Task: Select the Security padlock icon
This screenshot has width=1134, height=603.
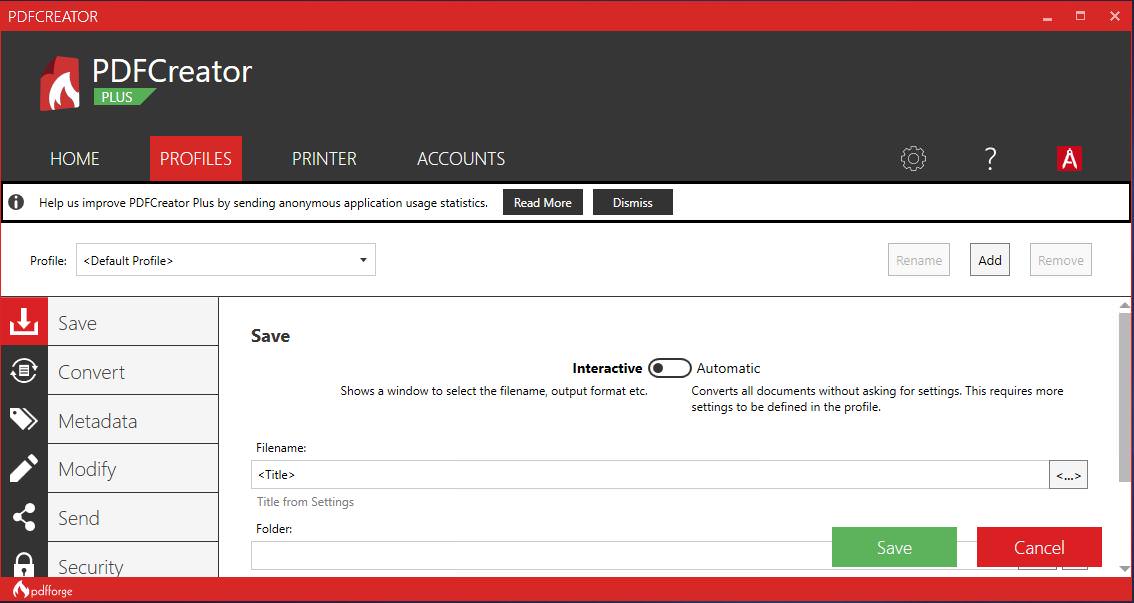Action: pos(24,564)
